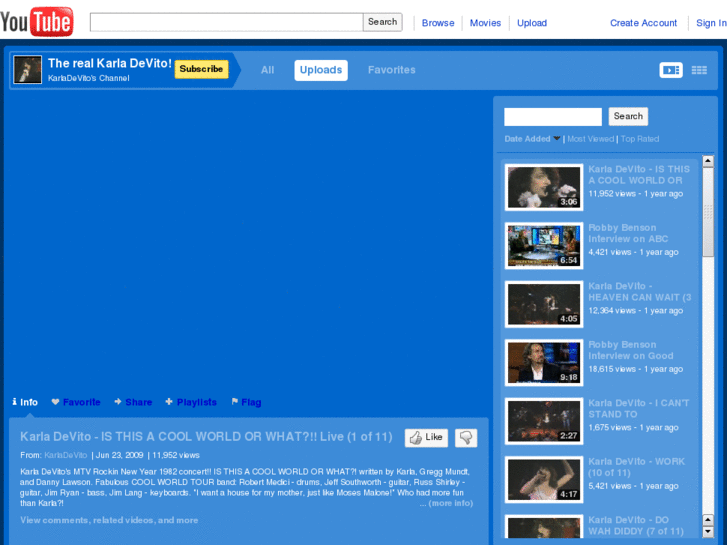Click title 'Robby Benson Interview on Good'
The height and width of the screenshot is (545, 727).
point(631,350)
